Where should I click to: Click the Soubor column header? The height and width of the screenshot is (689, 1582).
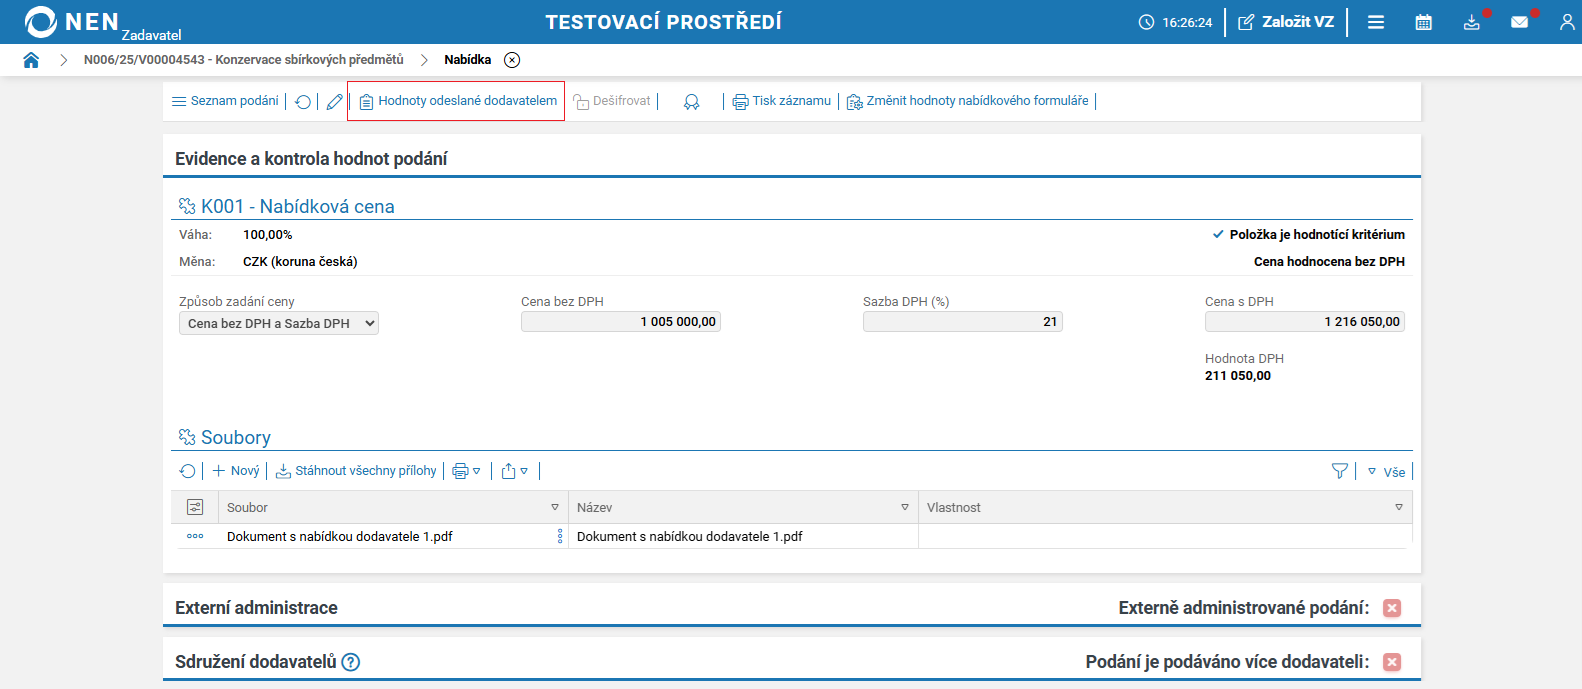[x=394, y=507]
